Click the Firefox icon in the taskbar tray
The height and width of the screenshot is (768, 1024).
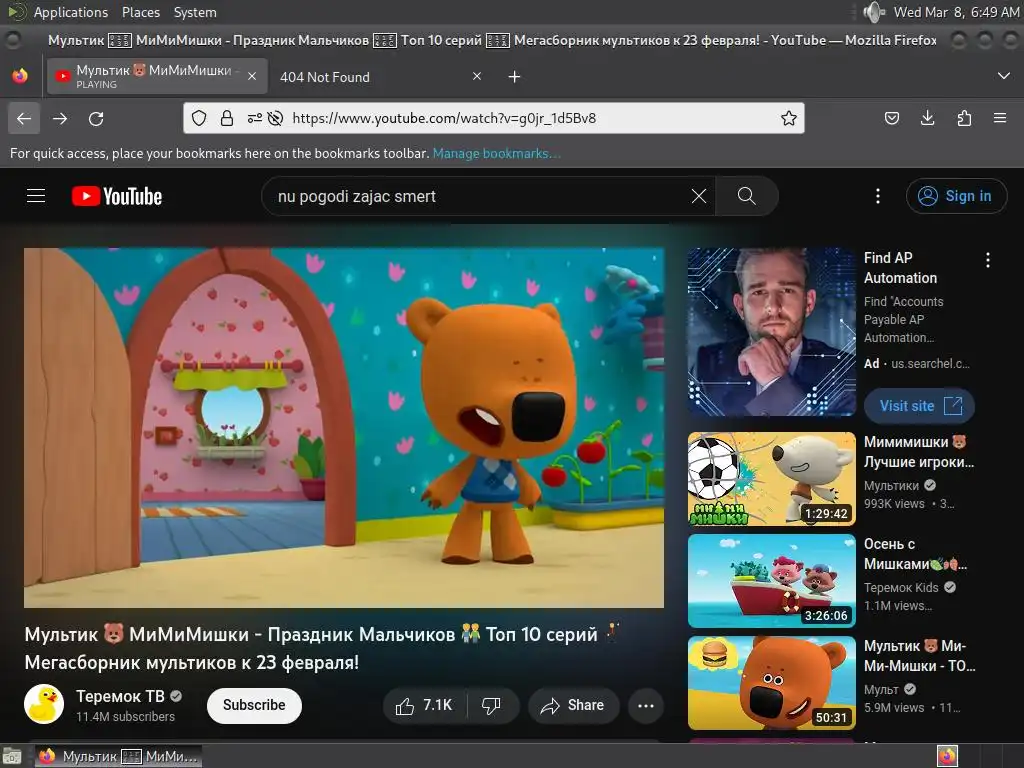point(948,756)
